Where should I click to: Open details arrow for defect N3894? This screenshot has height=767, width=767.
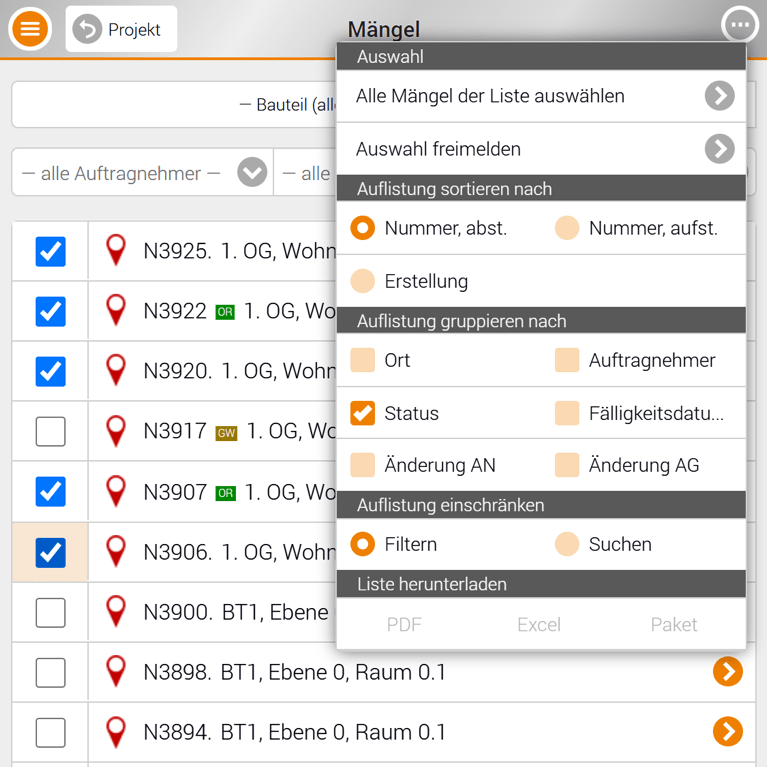click(x=727, y=732)
